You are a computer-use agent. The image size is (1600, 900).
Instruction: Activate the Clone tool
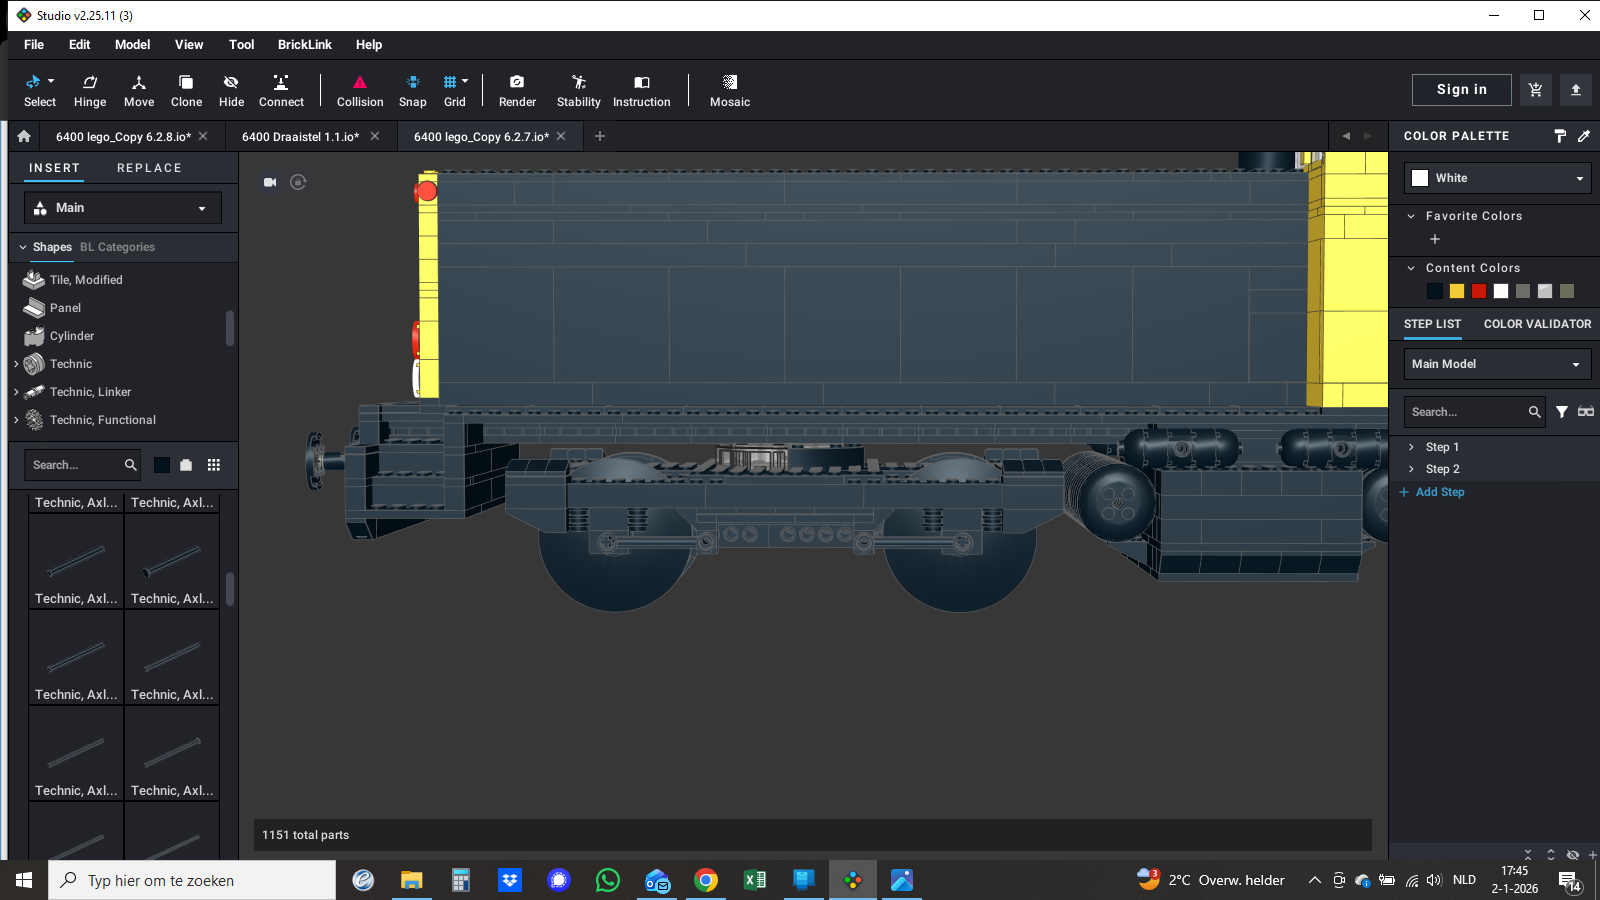point(186,90)
